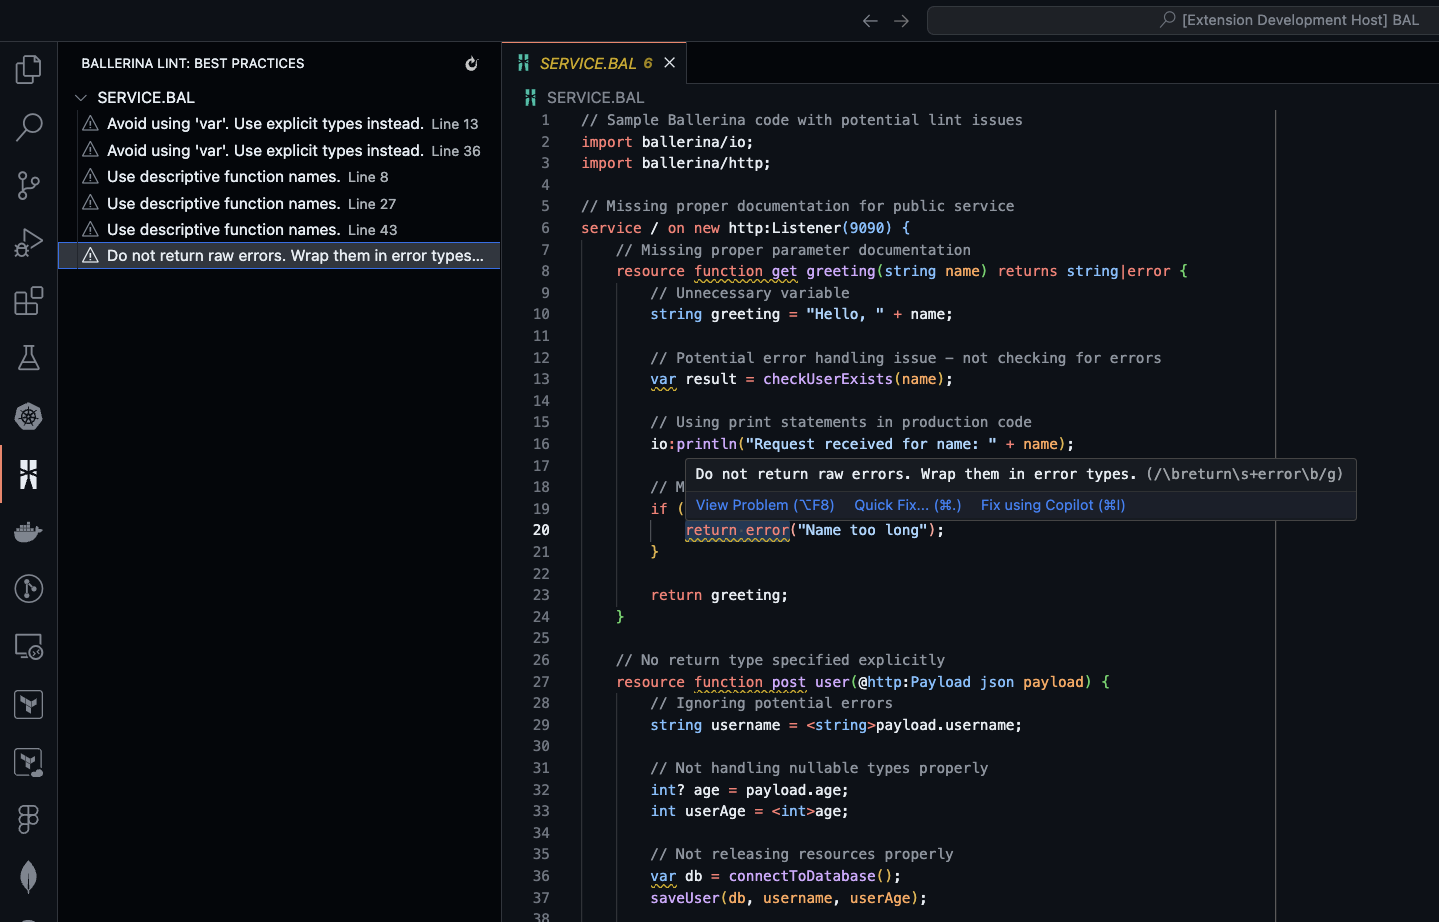Open the Figma view in activity bar

tap(29, 820)
